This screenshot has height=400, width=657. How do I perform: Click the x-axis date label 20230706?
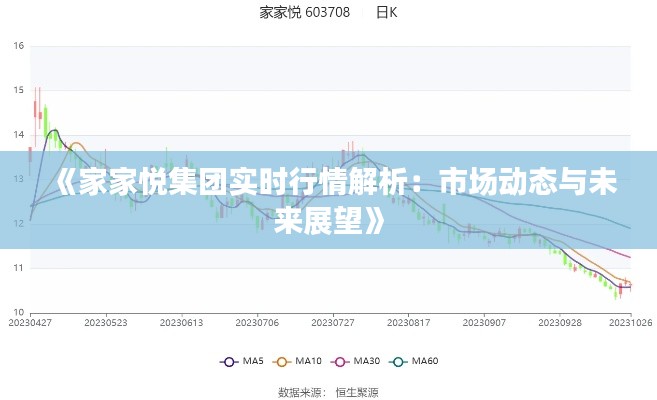(257, 323)
